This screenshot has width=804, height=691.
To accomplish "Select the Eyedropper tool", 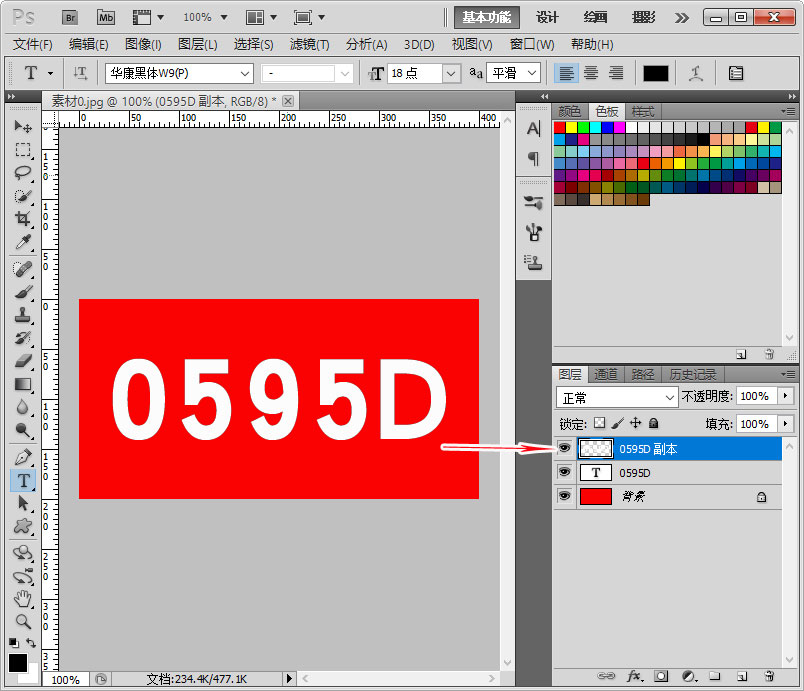I will point(23,241).
